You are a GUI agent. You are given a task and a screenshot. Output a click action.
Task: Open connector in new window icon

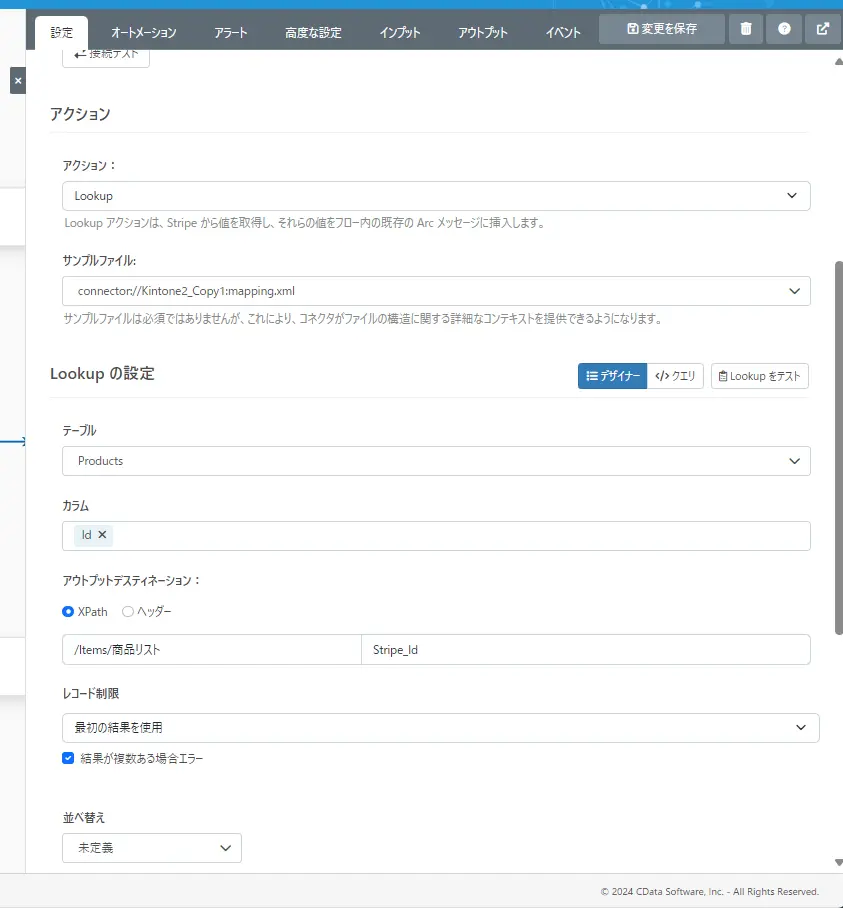[x=822, y=28]
